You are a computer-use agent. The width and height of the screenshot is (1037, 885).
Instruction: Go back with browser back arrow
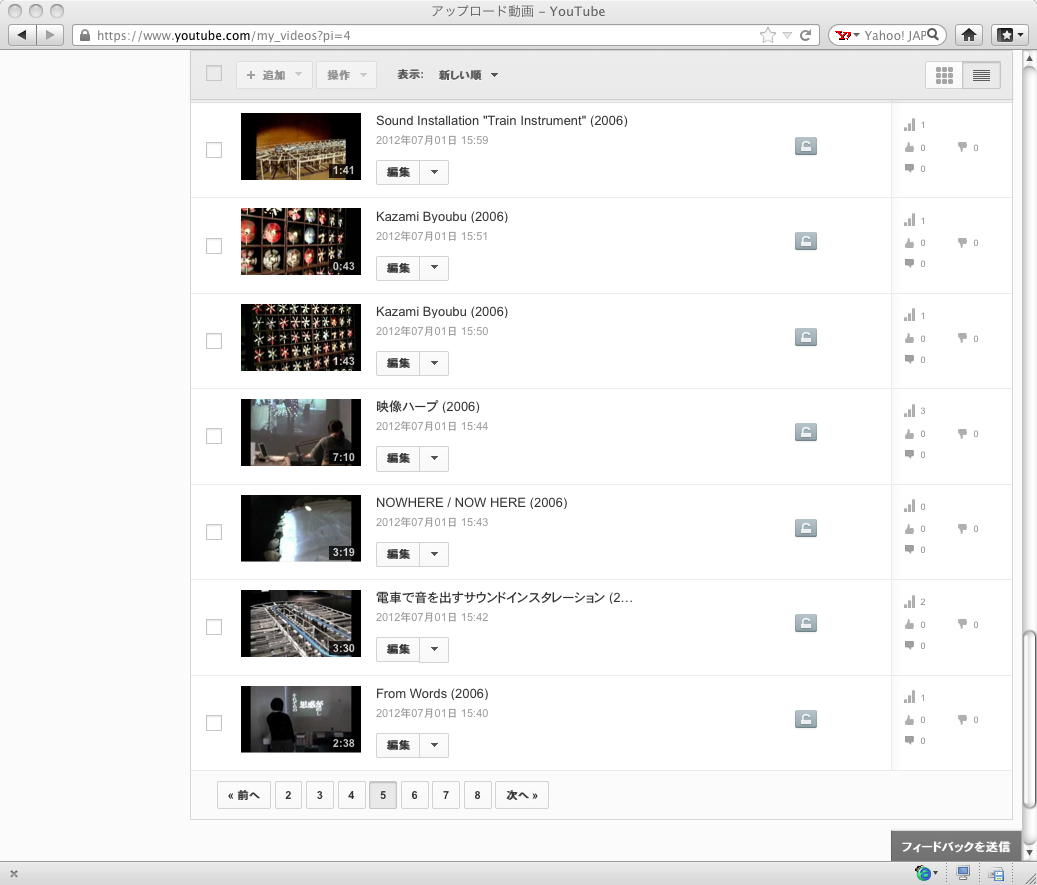(x=22, y=35)
